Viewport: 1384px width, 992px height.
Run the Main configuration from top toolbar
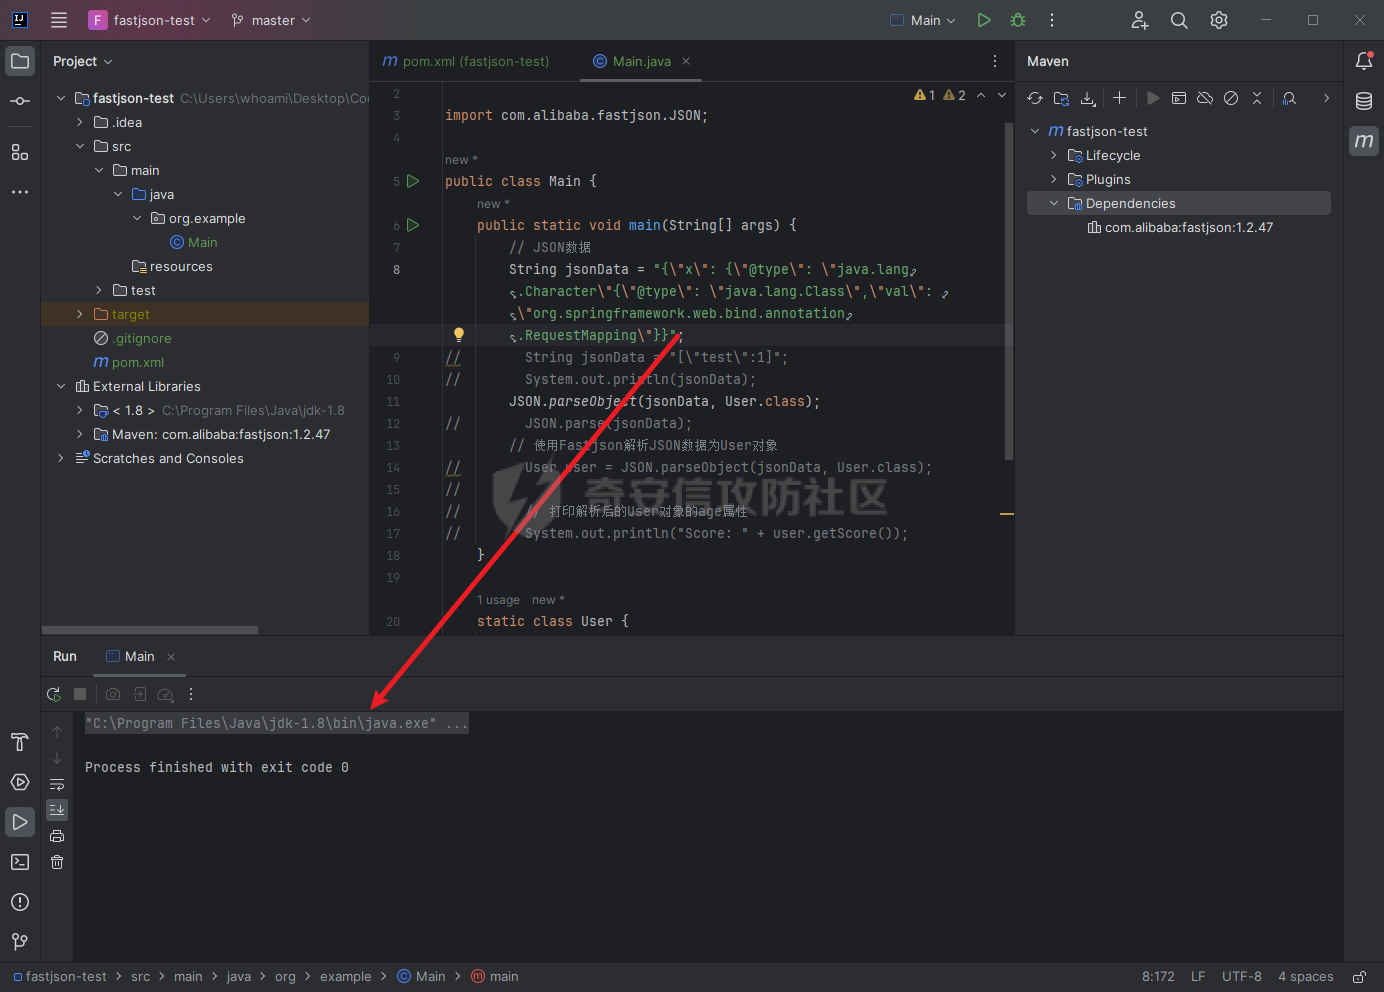pos(984,20)
